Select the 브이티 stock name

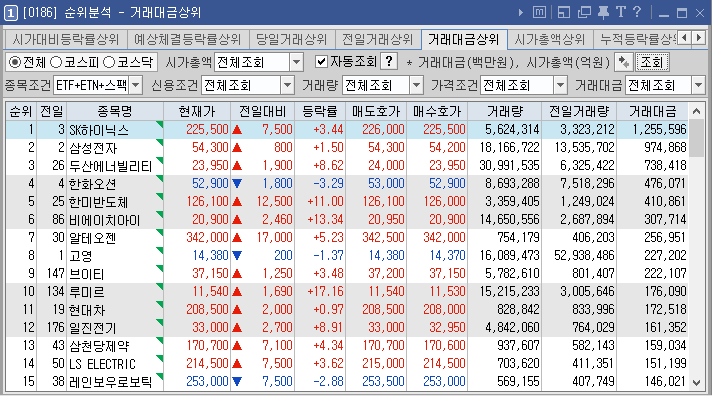point(87,274)
